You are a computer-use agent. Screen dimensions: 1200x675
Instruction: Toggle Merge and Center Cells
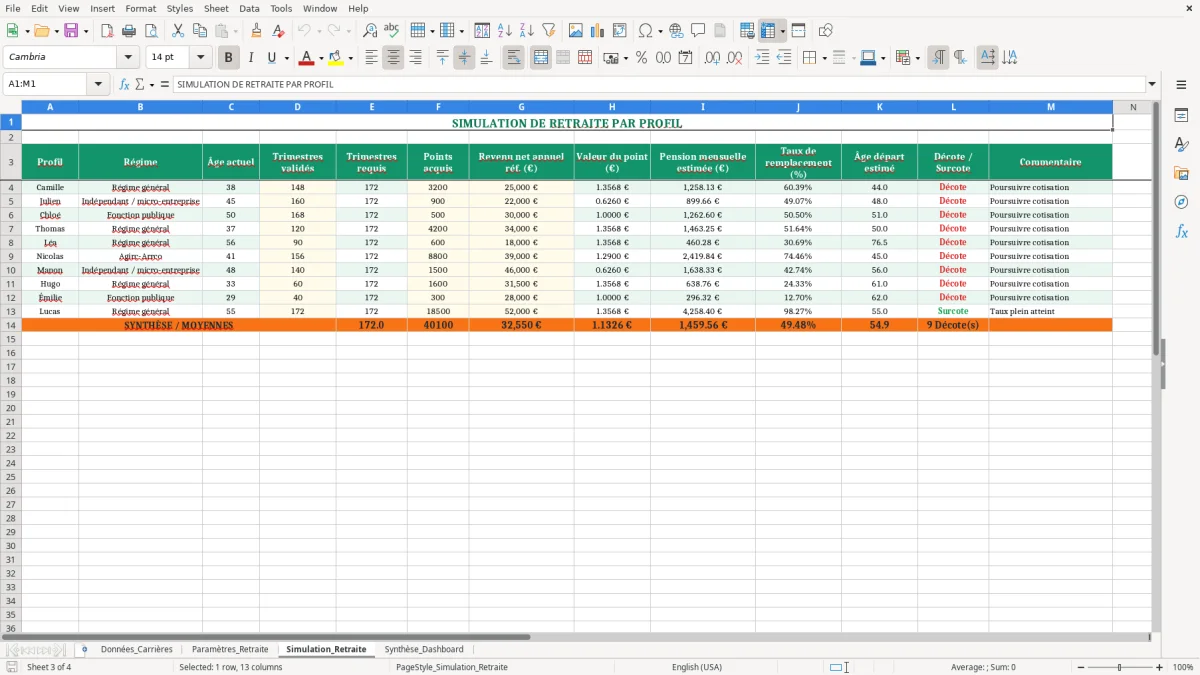pyautogui.click(x=541, y=58)
